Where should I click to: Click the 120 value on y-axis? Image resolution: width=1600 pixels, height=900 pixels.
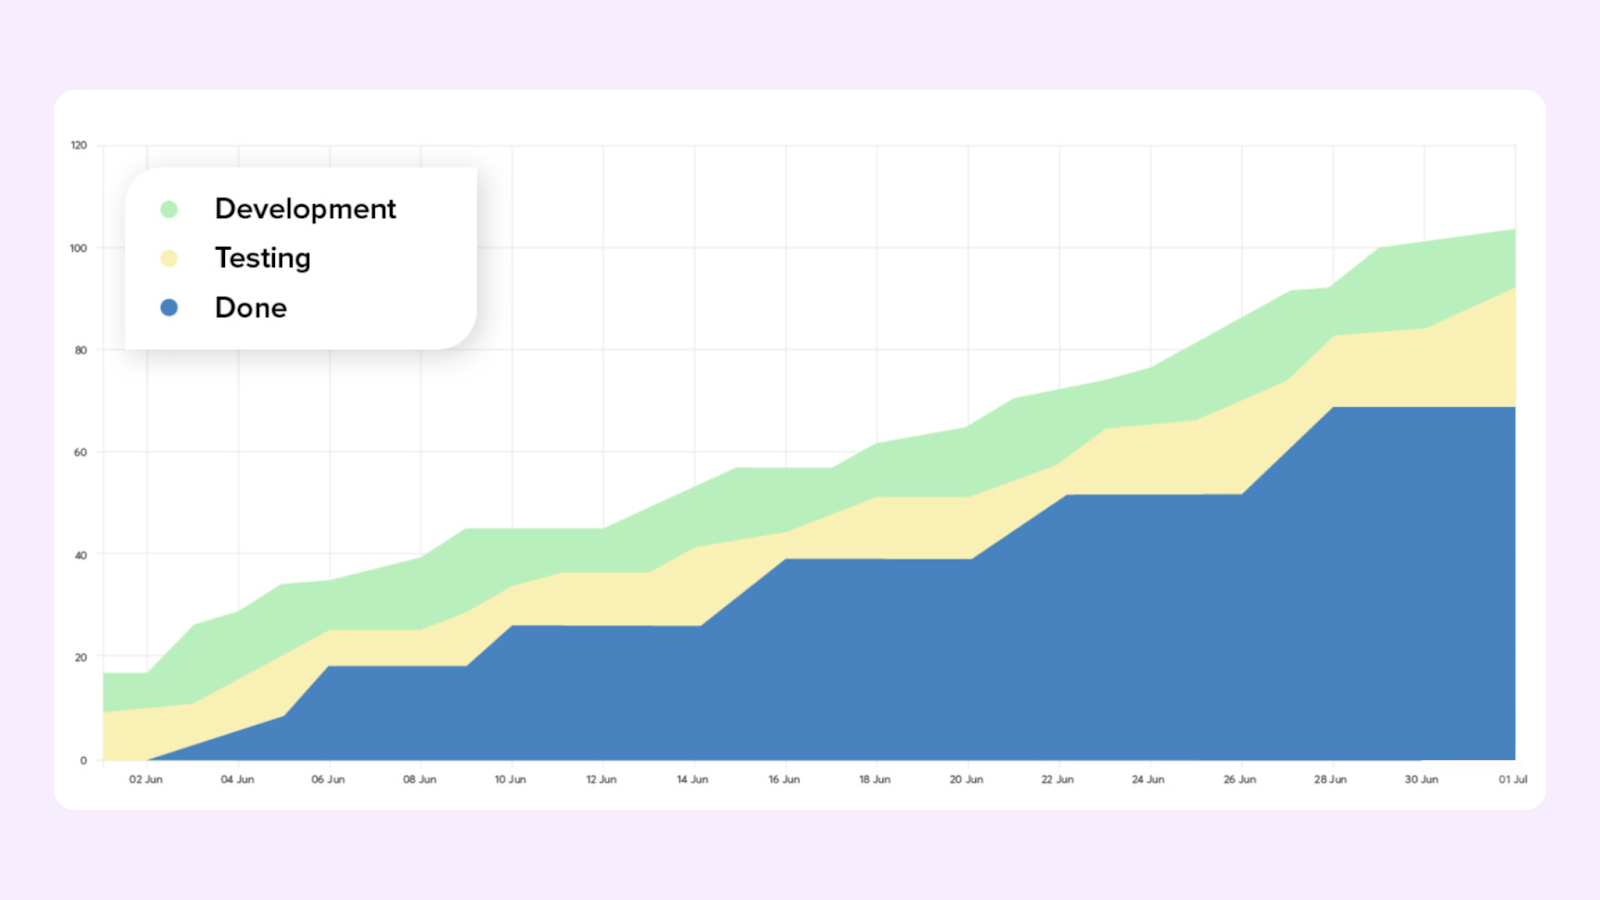coord(79,145)
